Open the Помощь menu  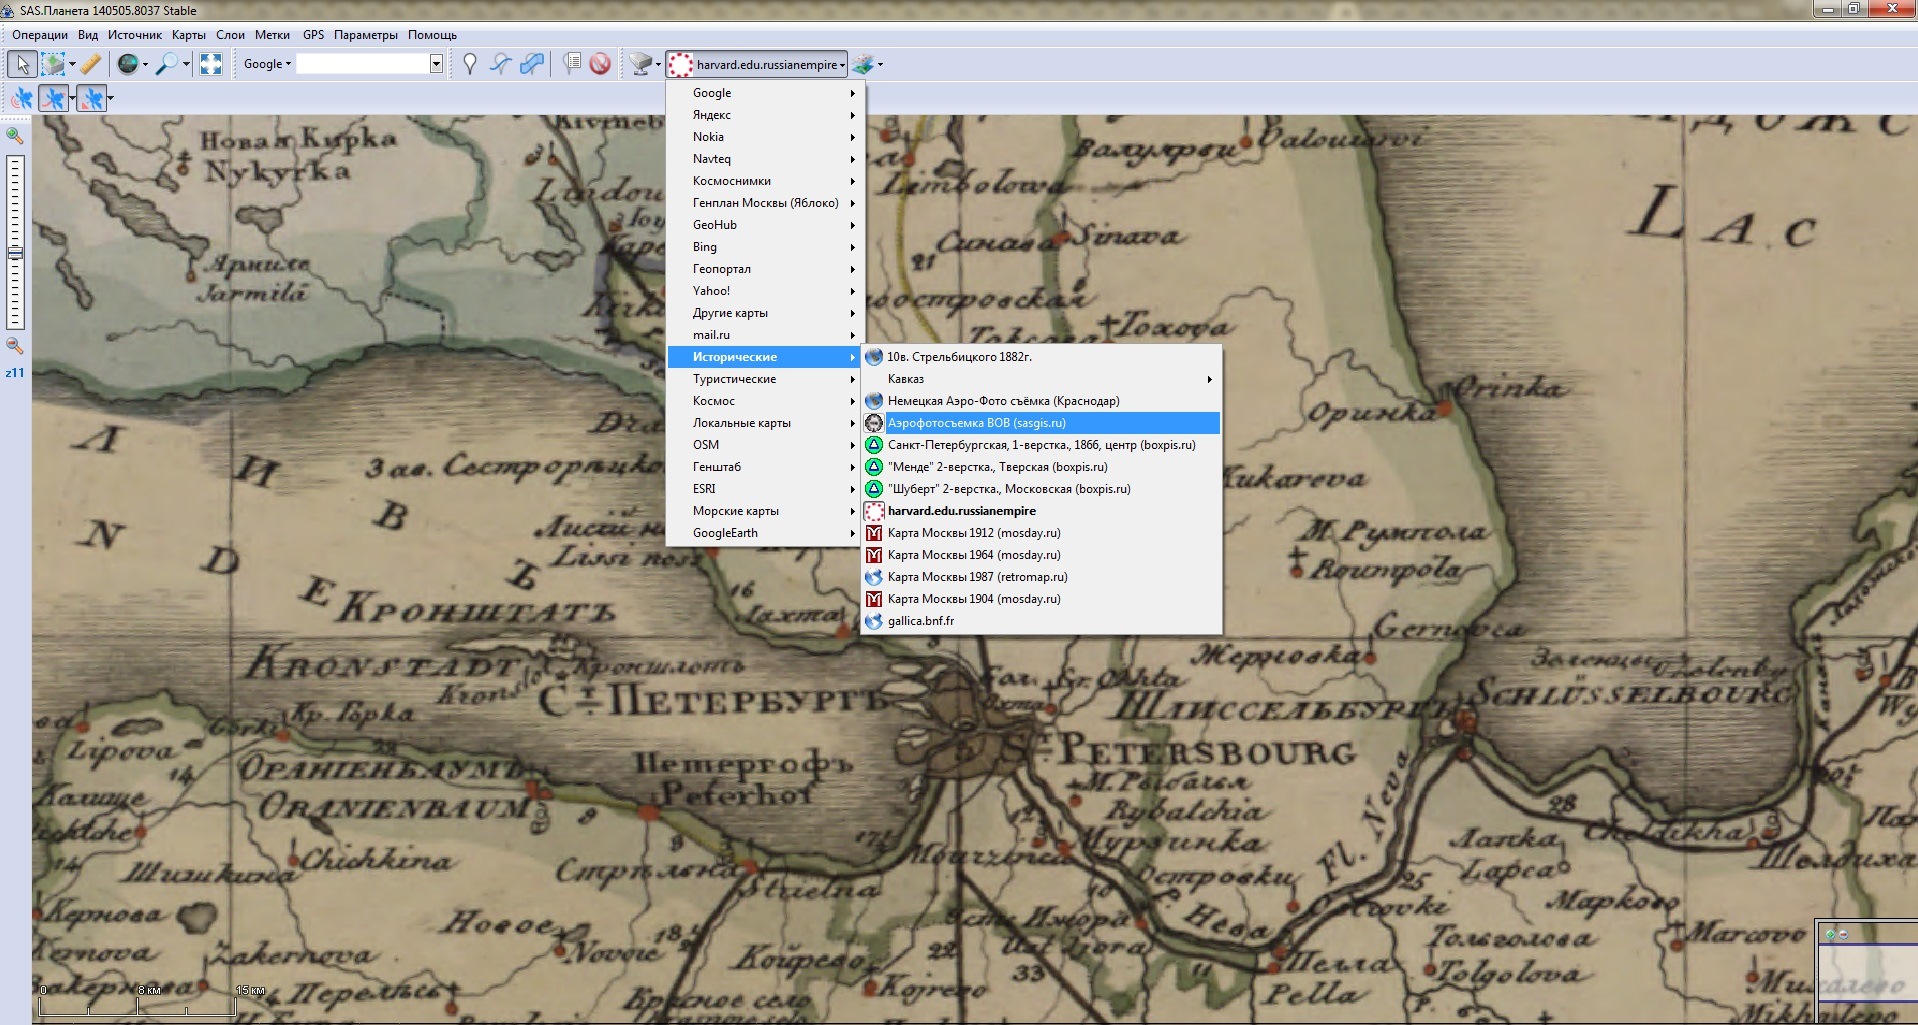pos(432,35)
